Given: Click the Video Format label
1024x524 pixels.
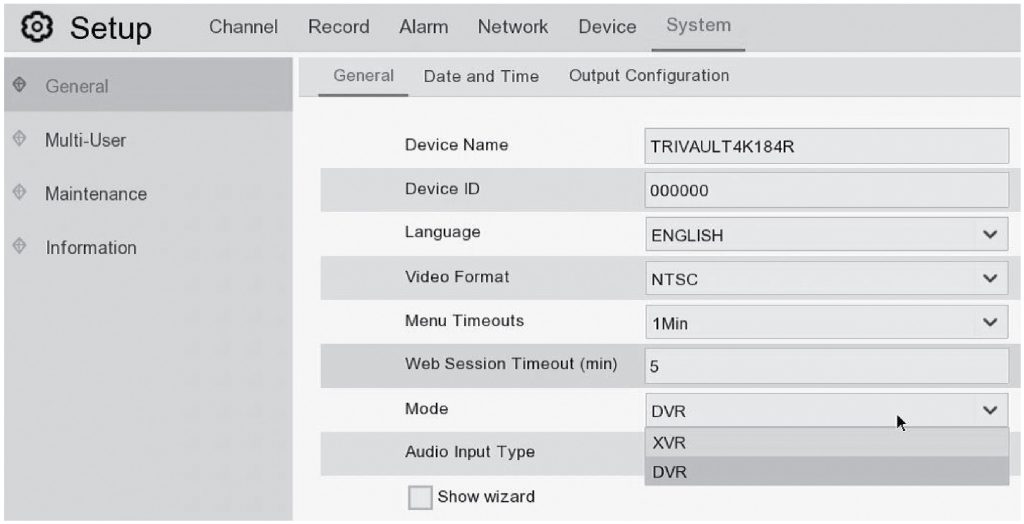Looking at the screenshot, I should (x=456, y=276).
